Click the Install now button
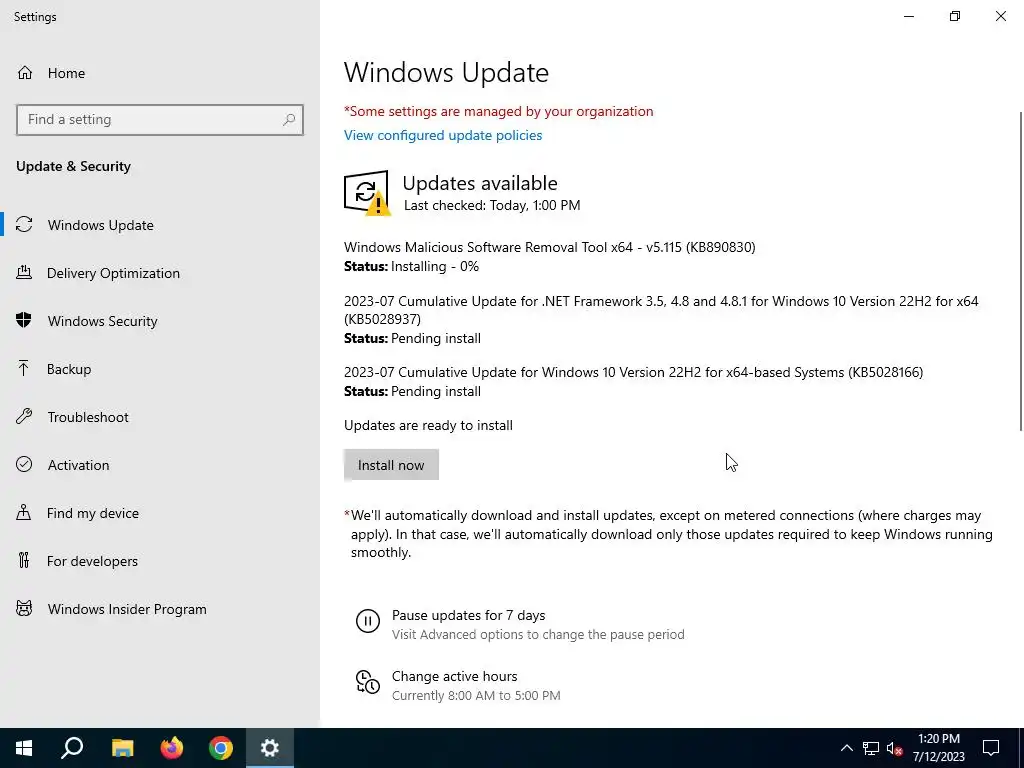Viewport: 1024px width, 768px height. pos(391,465)
